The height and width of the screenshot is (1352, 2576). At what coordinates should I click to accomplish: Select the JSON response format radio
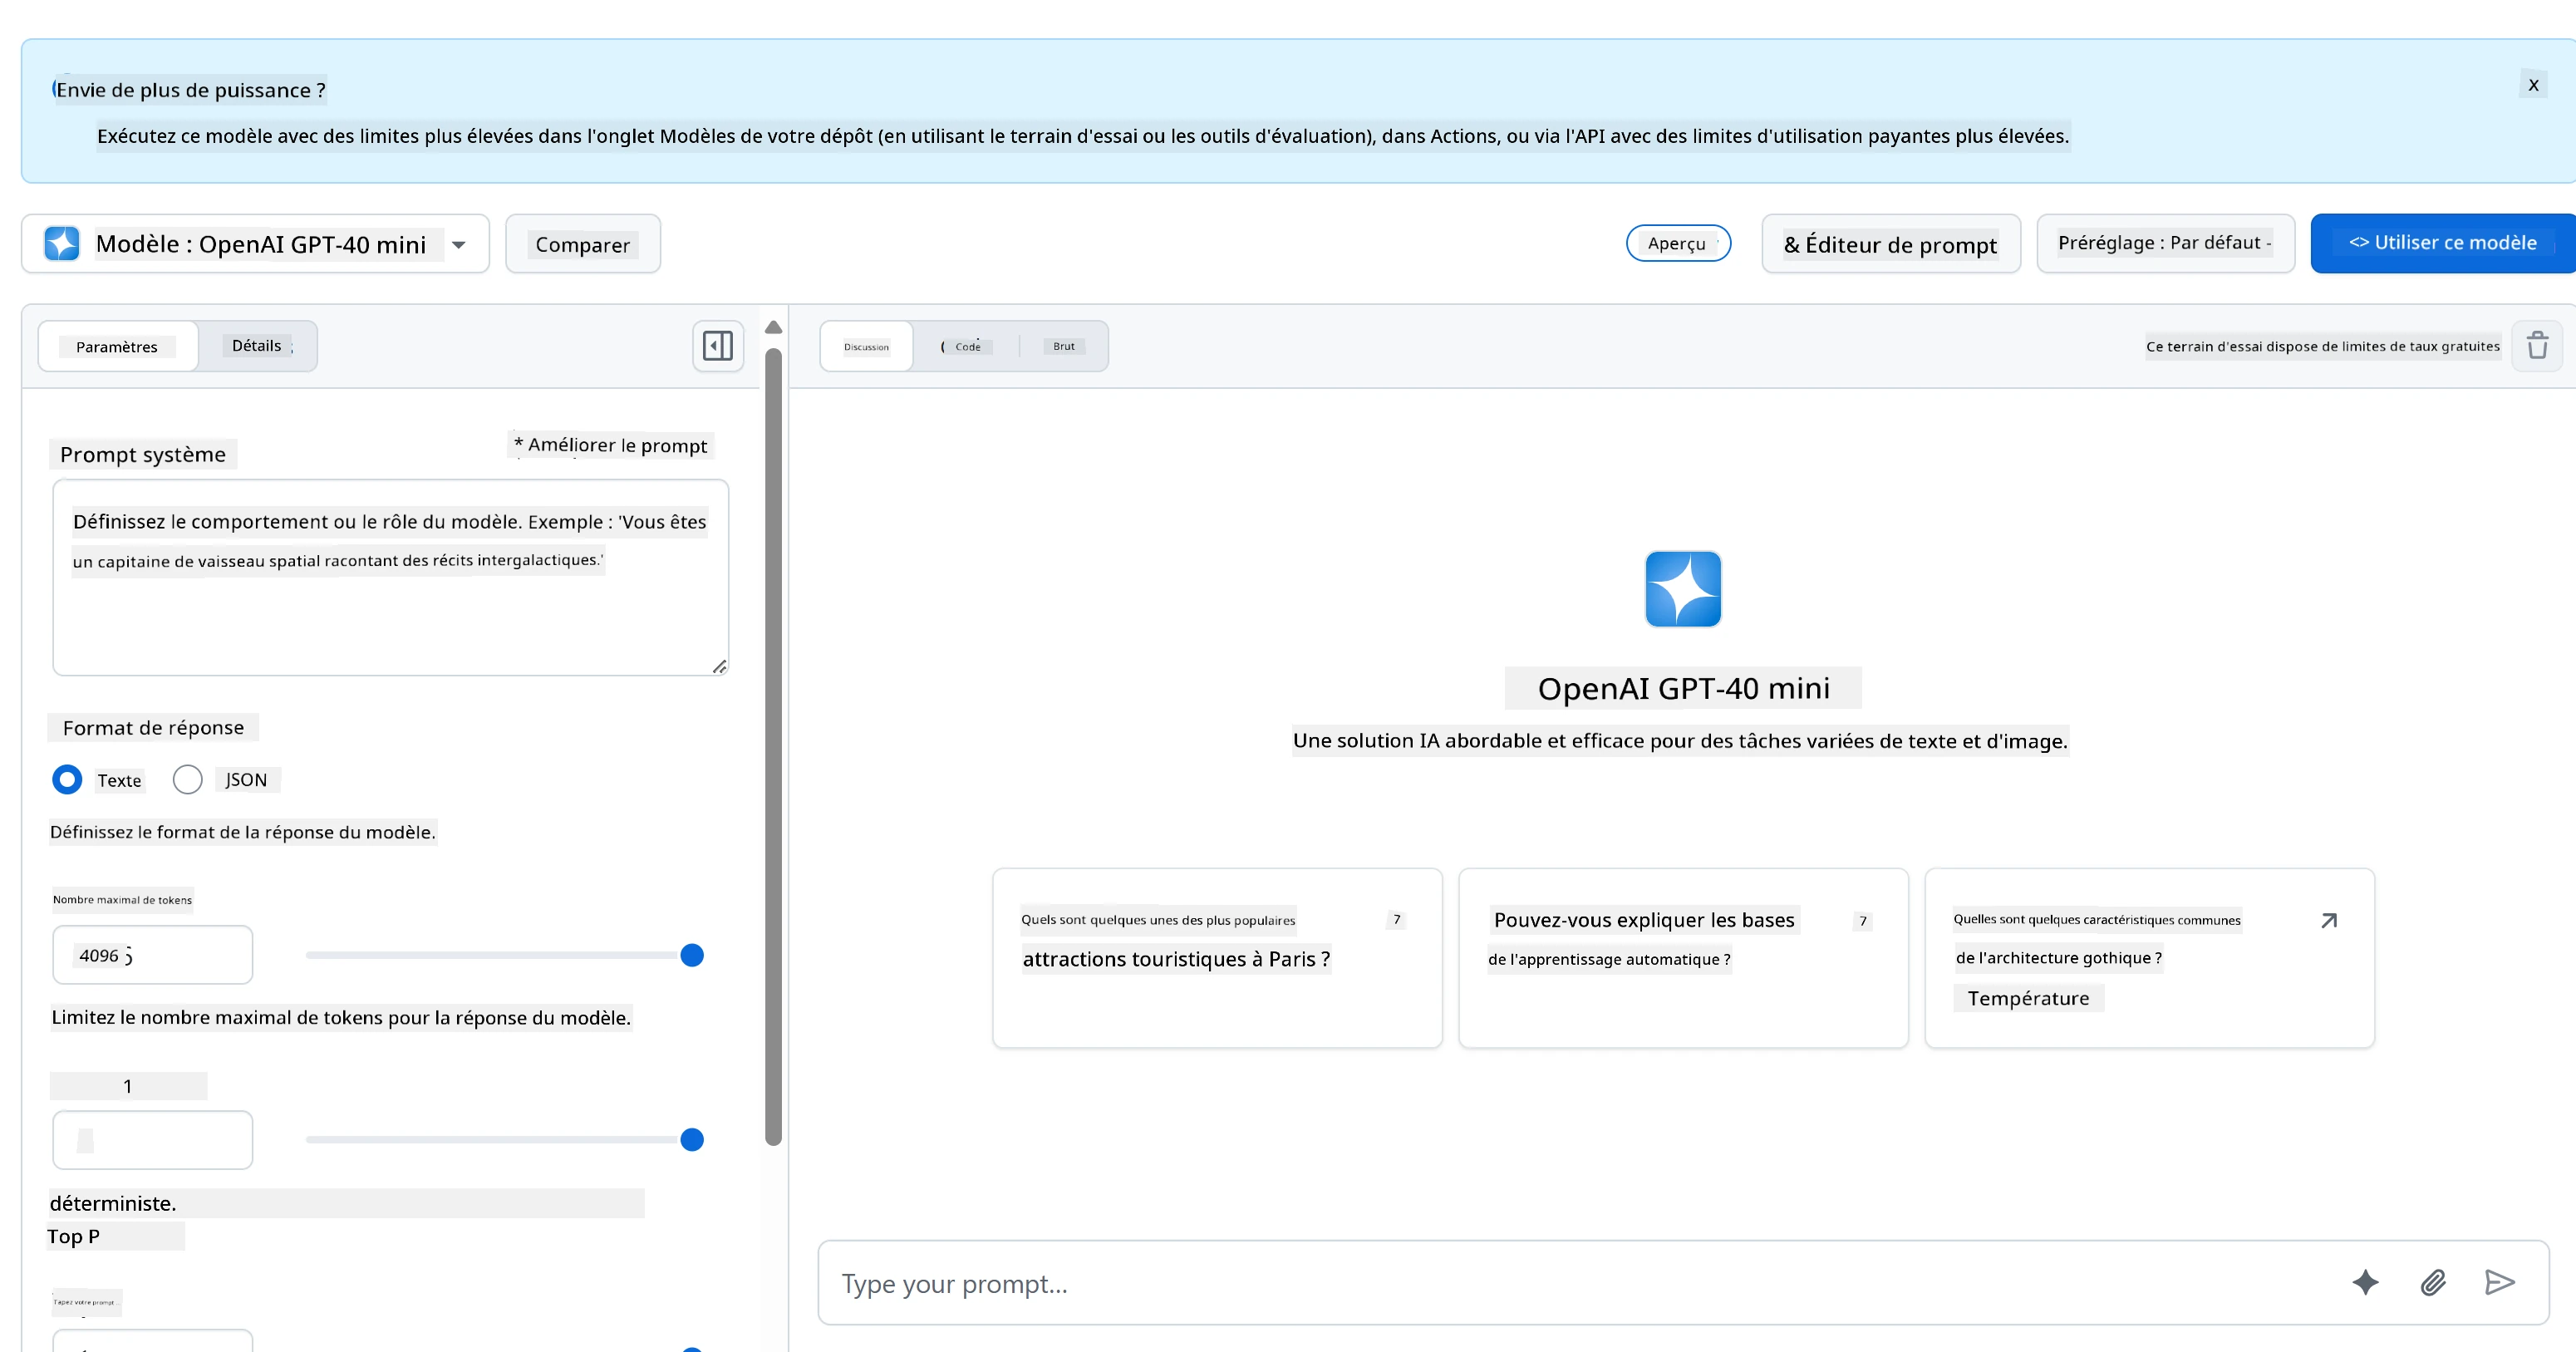pos(187,779)
